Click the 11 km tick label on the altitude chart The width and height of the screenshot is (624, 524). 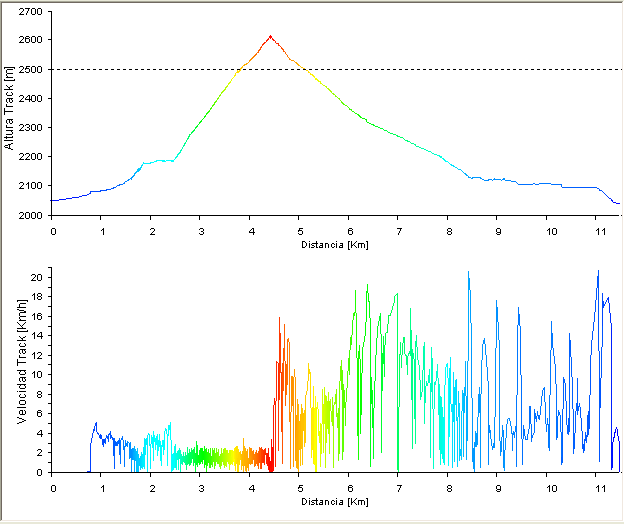coord(601,232)
